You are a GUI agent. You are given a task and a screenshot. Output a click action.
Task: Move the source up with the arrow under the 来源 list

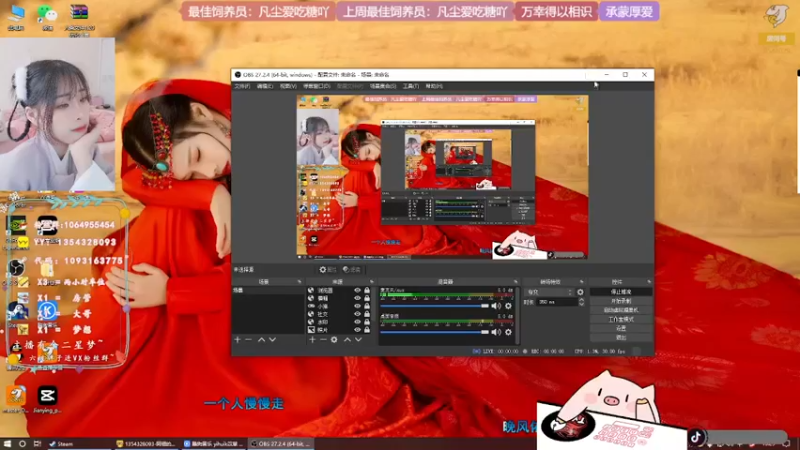point(347,340)
